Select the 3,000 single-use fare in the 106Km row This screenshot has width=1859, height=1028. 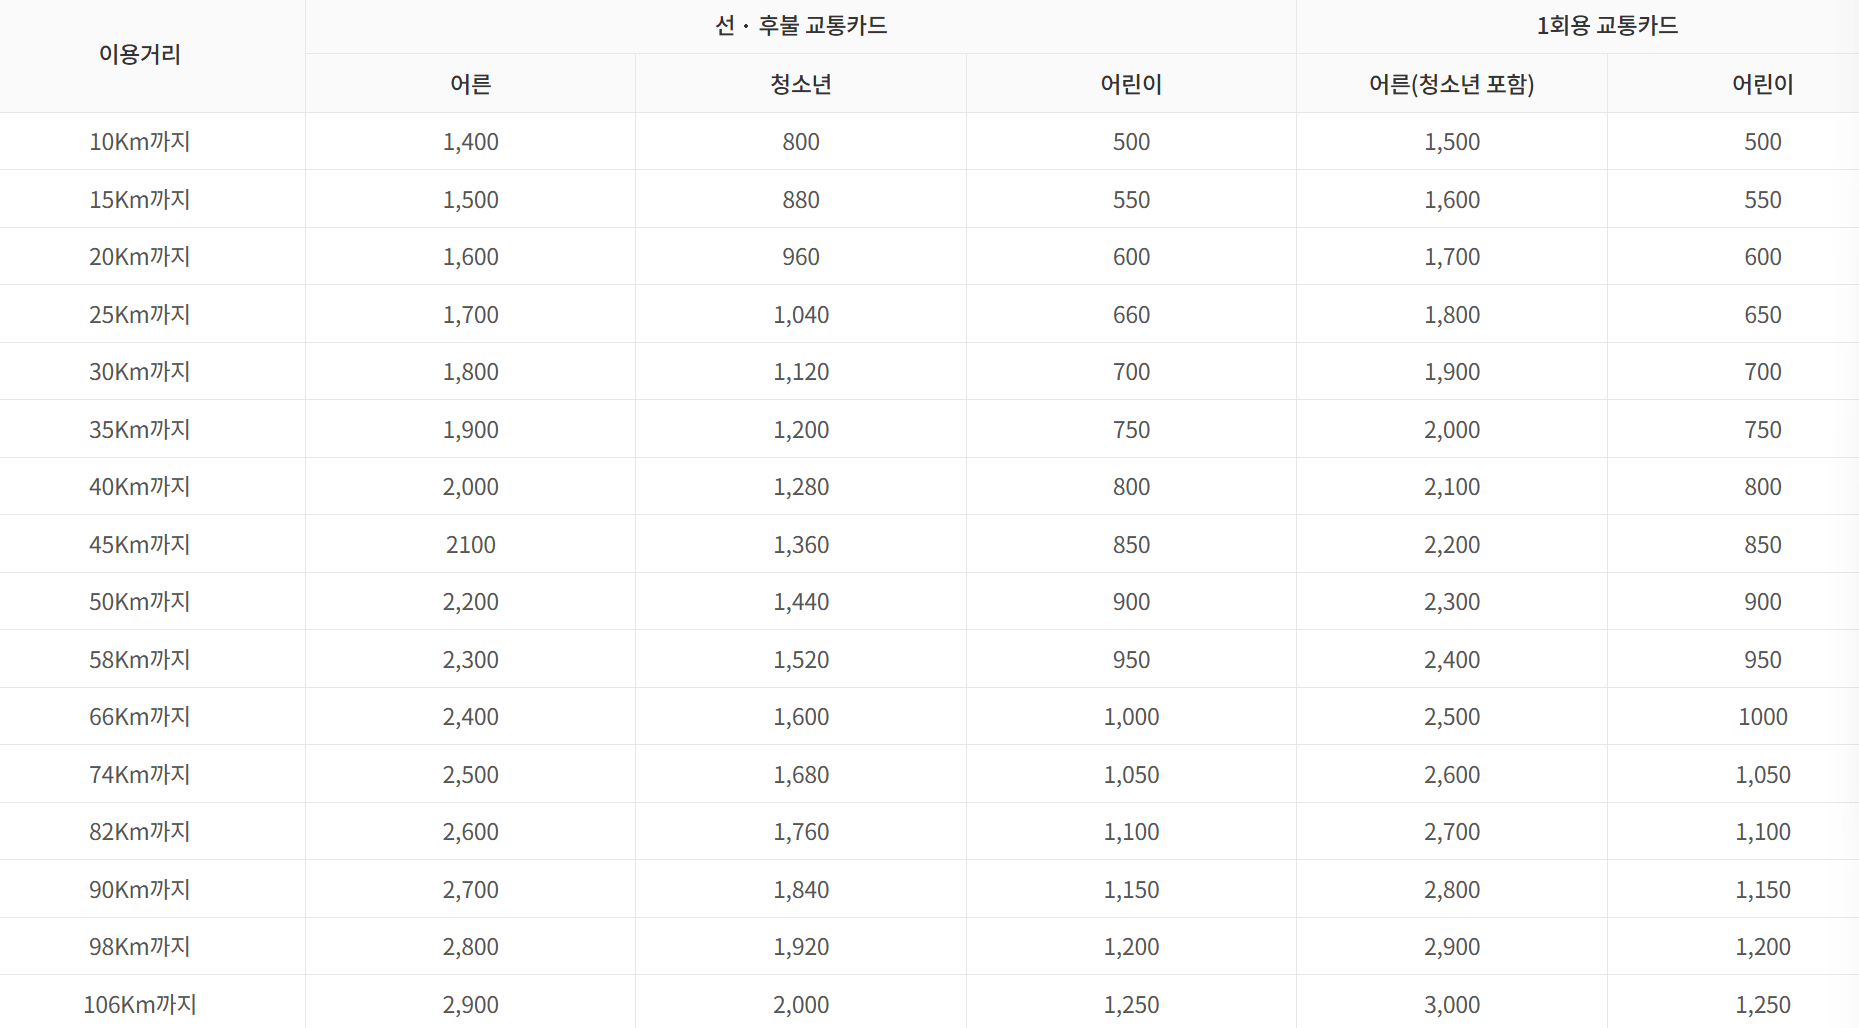point(1450,1004)
